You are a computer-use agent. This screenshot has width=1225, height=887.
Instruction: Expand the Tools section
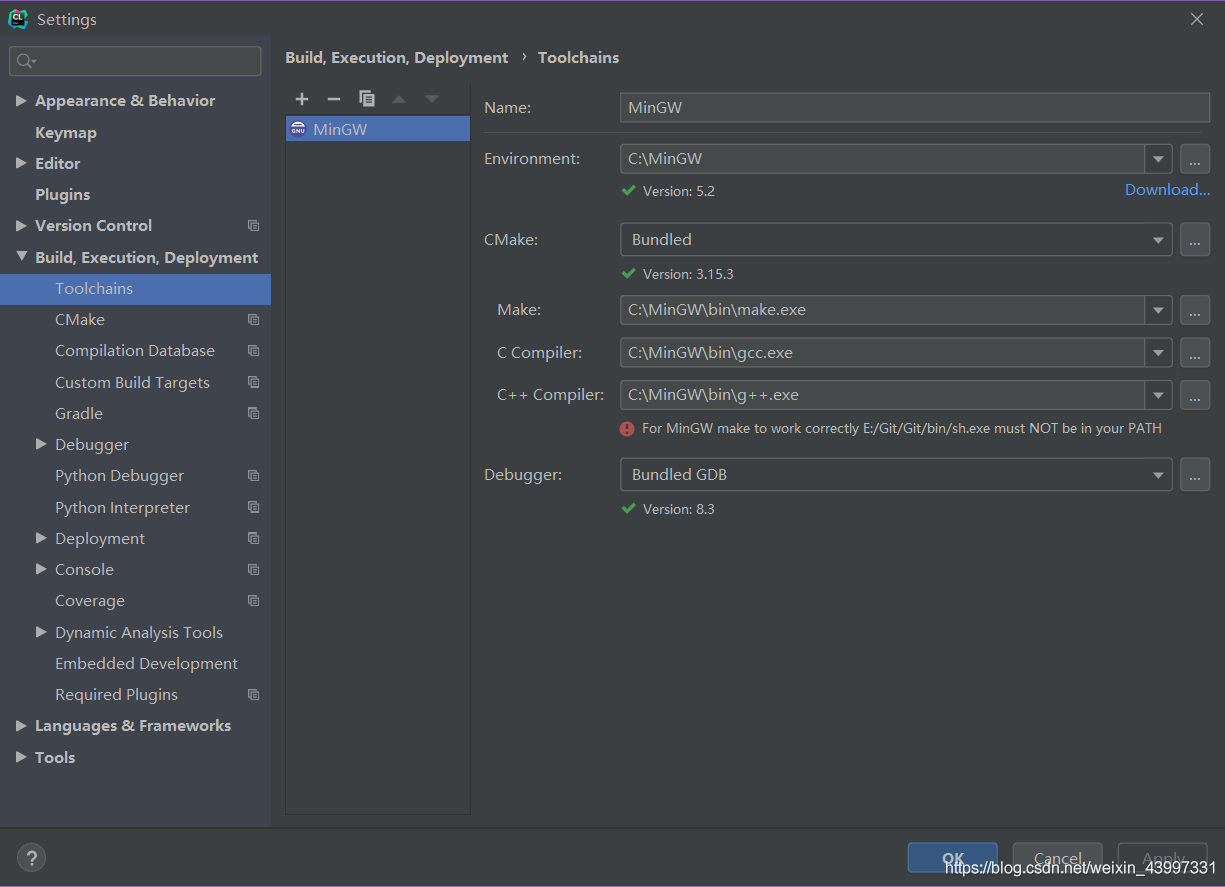point(21,757)
